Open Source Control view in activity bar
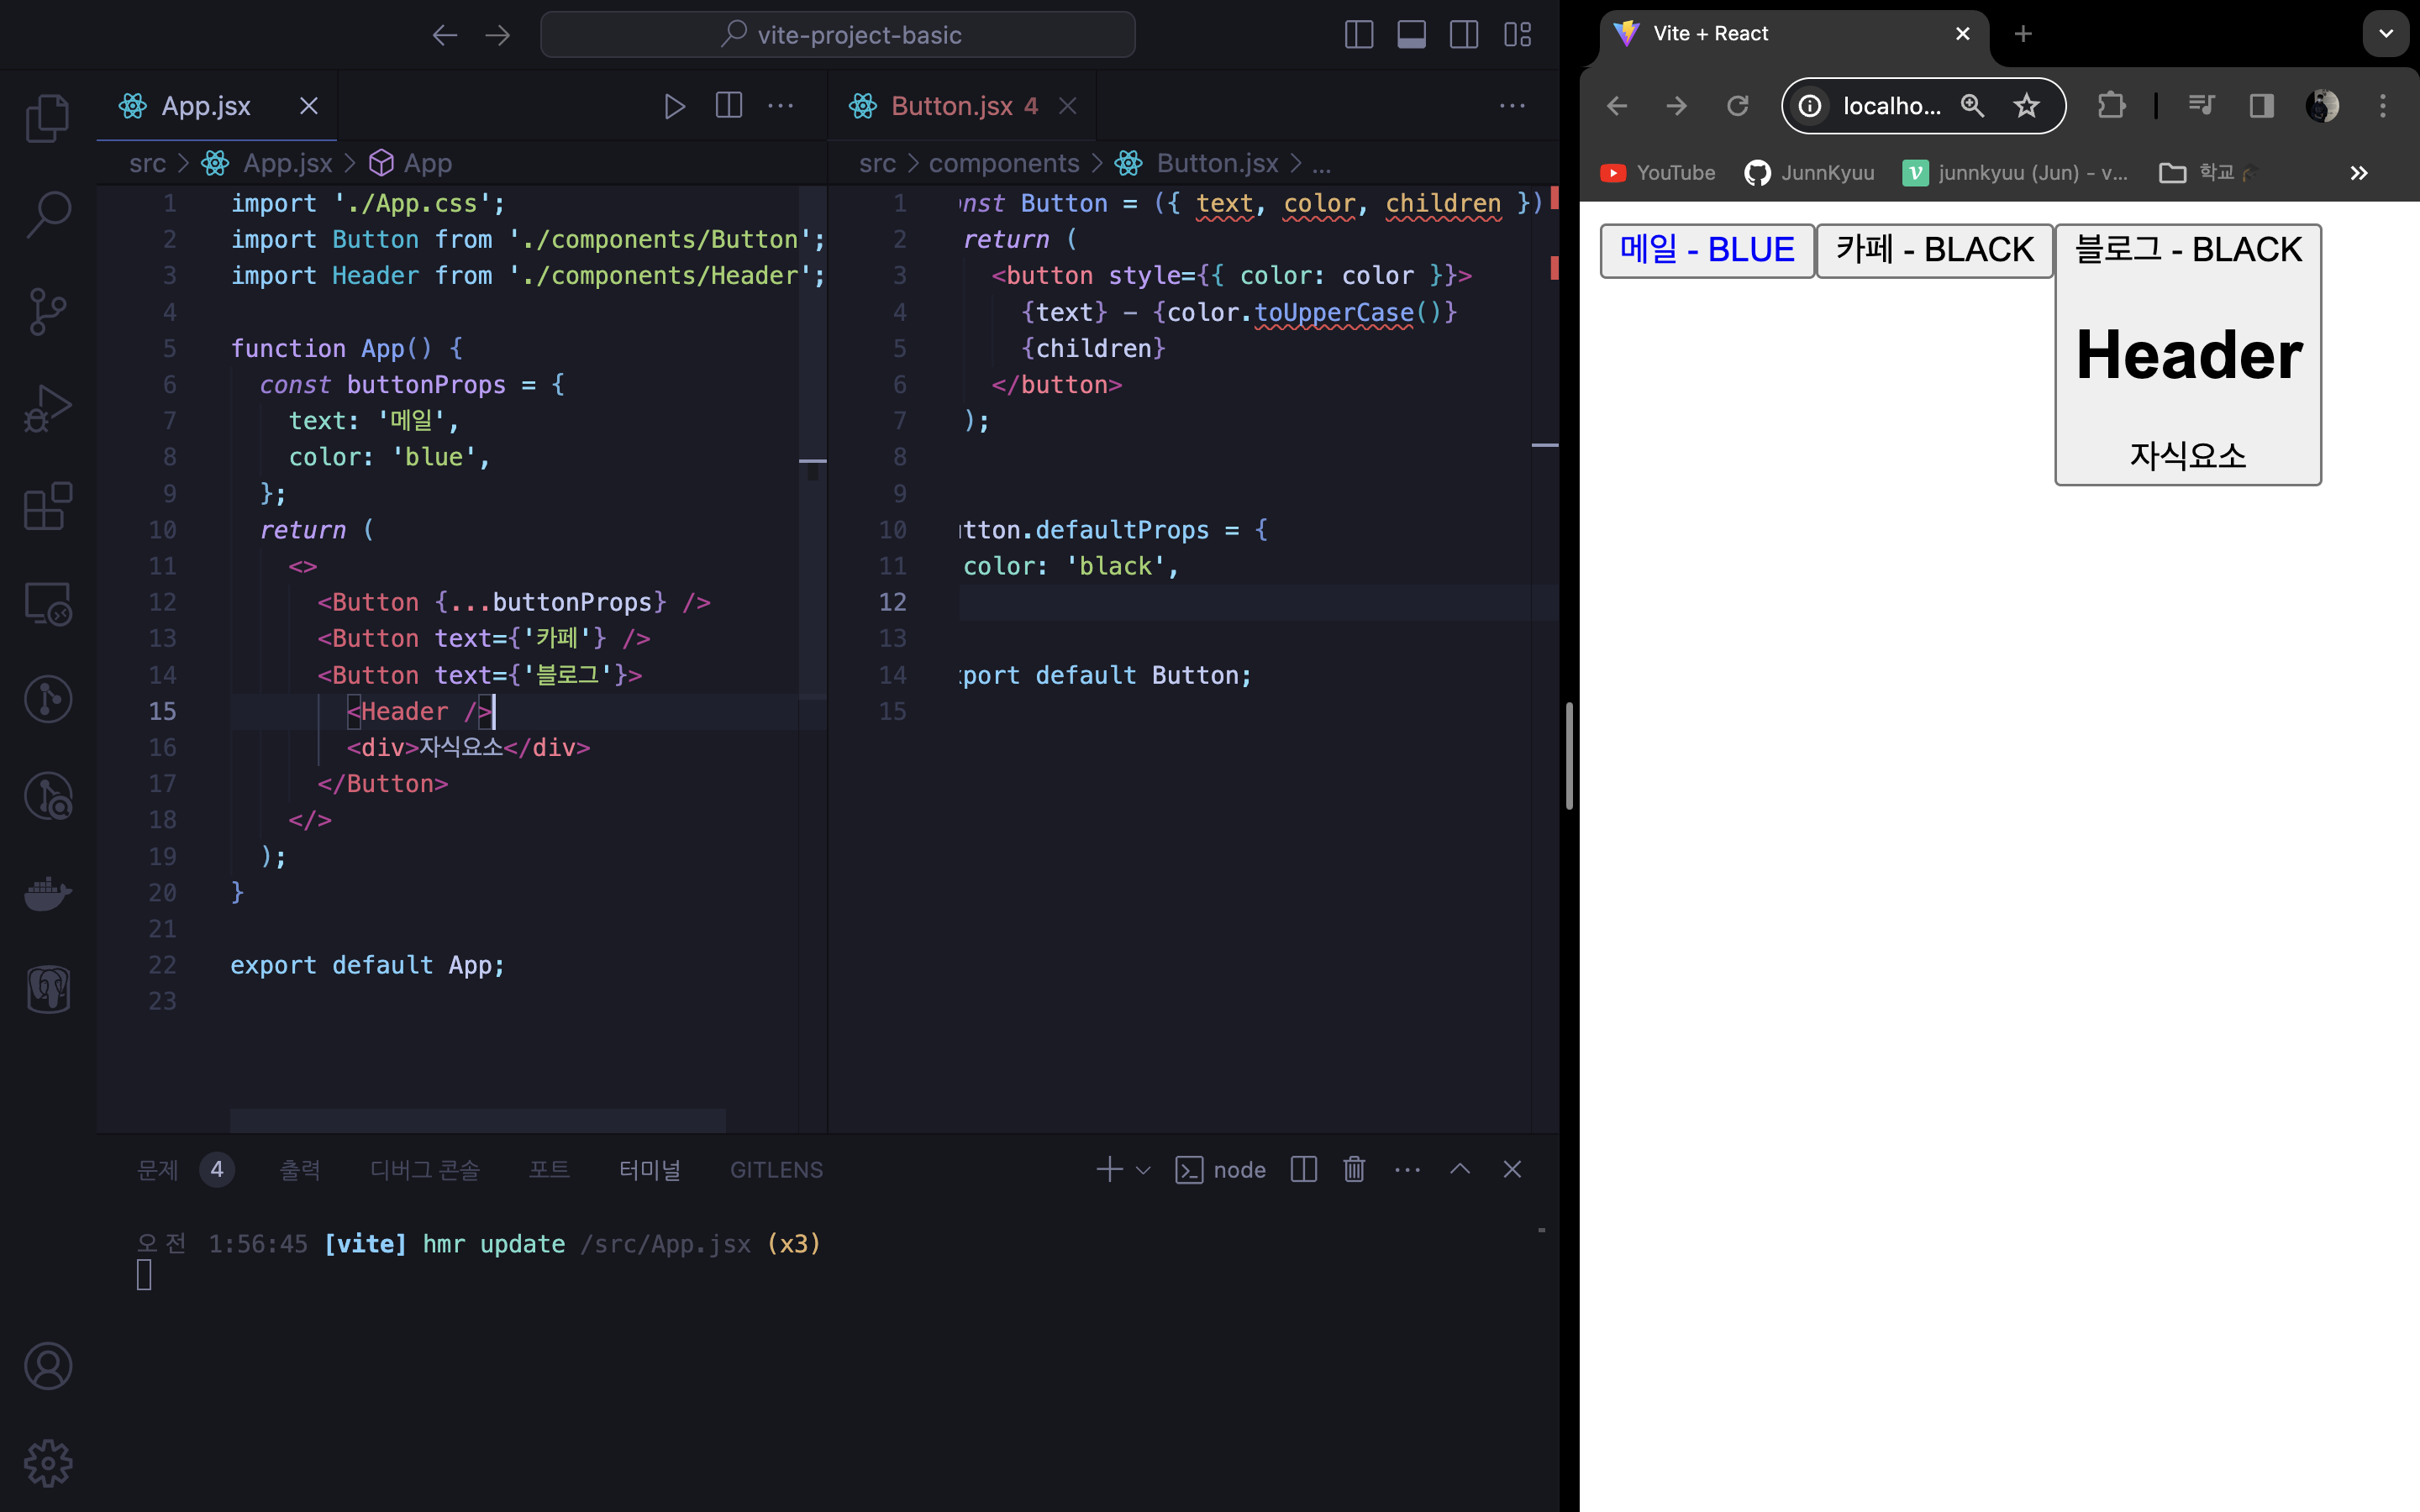The image size is (2420, 1512). [x=47, y=311]
